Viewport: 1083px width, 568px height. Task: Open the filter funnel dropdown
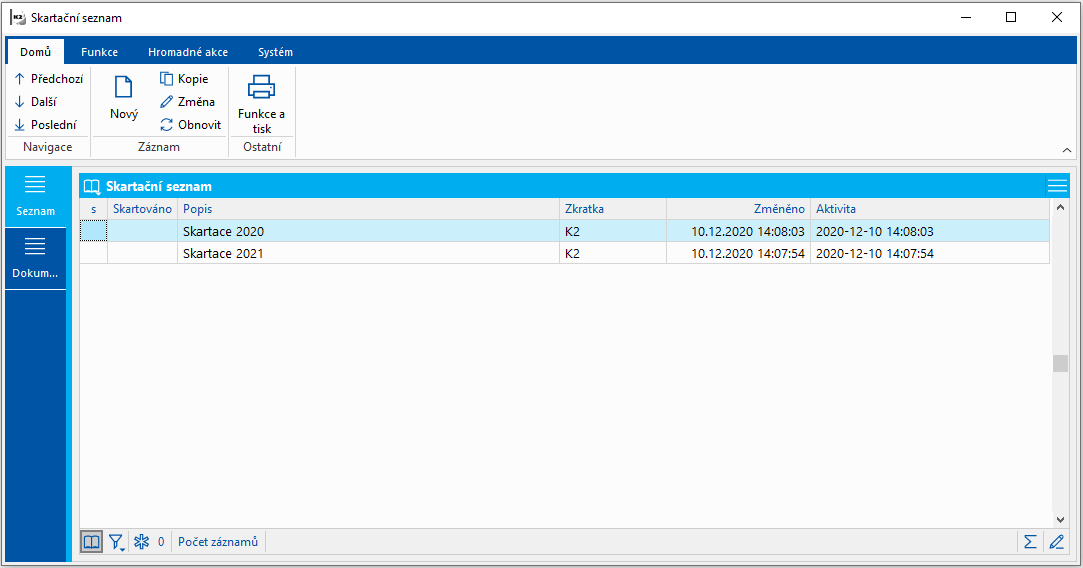(117, 542)
